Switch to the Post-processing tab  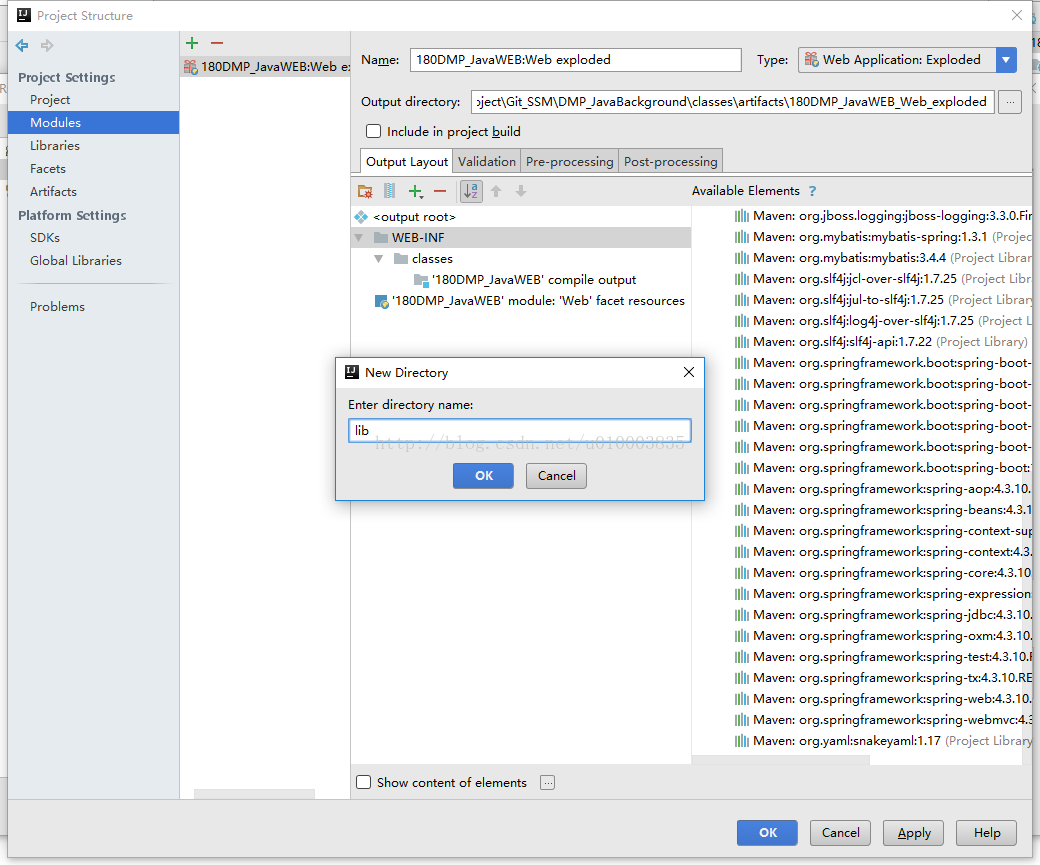point(671,162)
